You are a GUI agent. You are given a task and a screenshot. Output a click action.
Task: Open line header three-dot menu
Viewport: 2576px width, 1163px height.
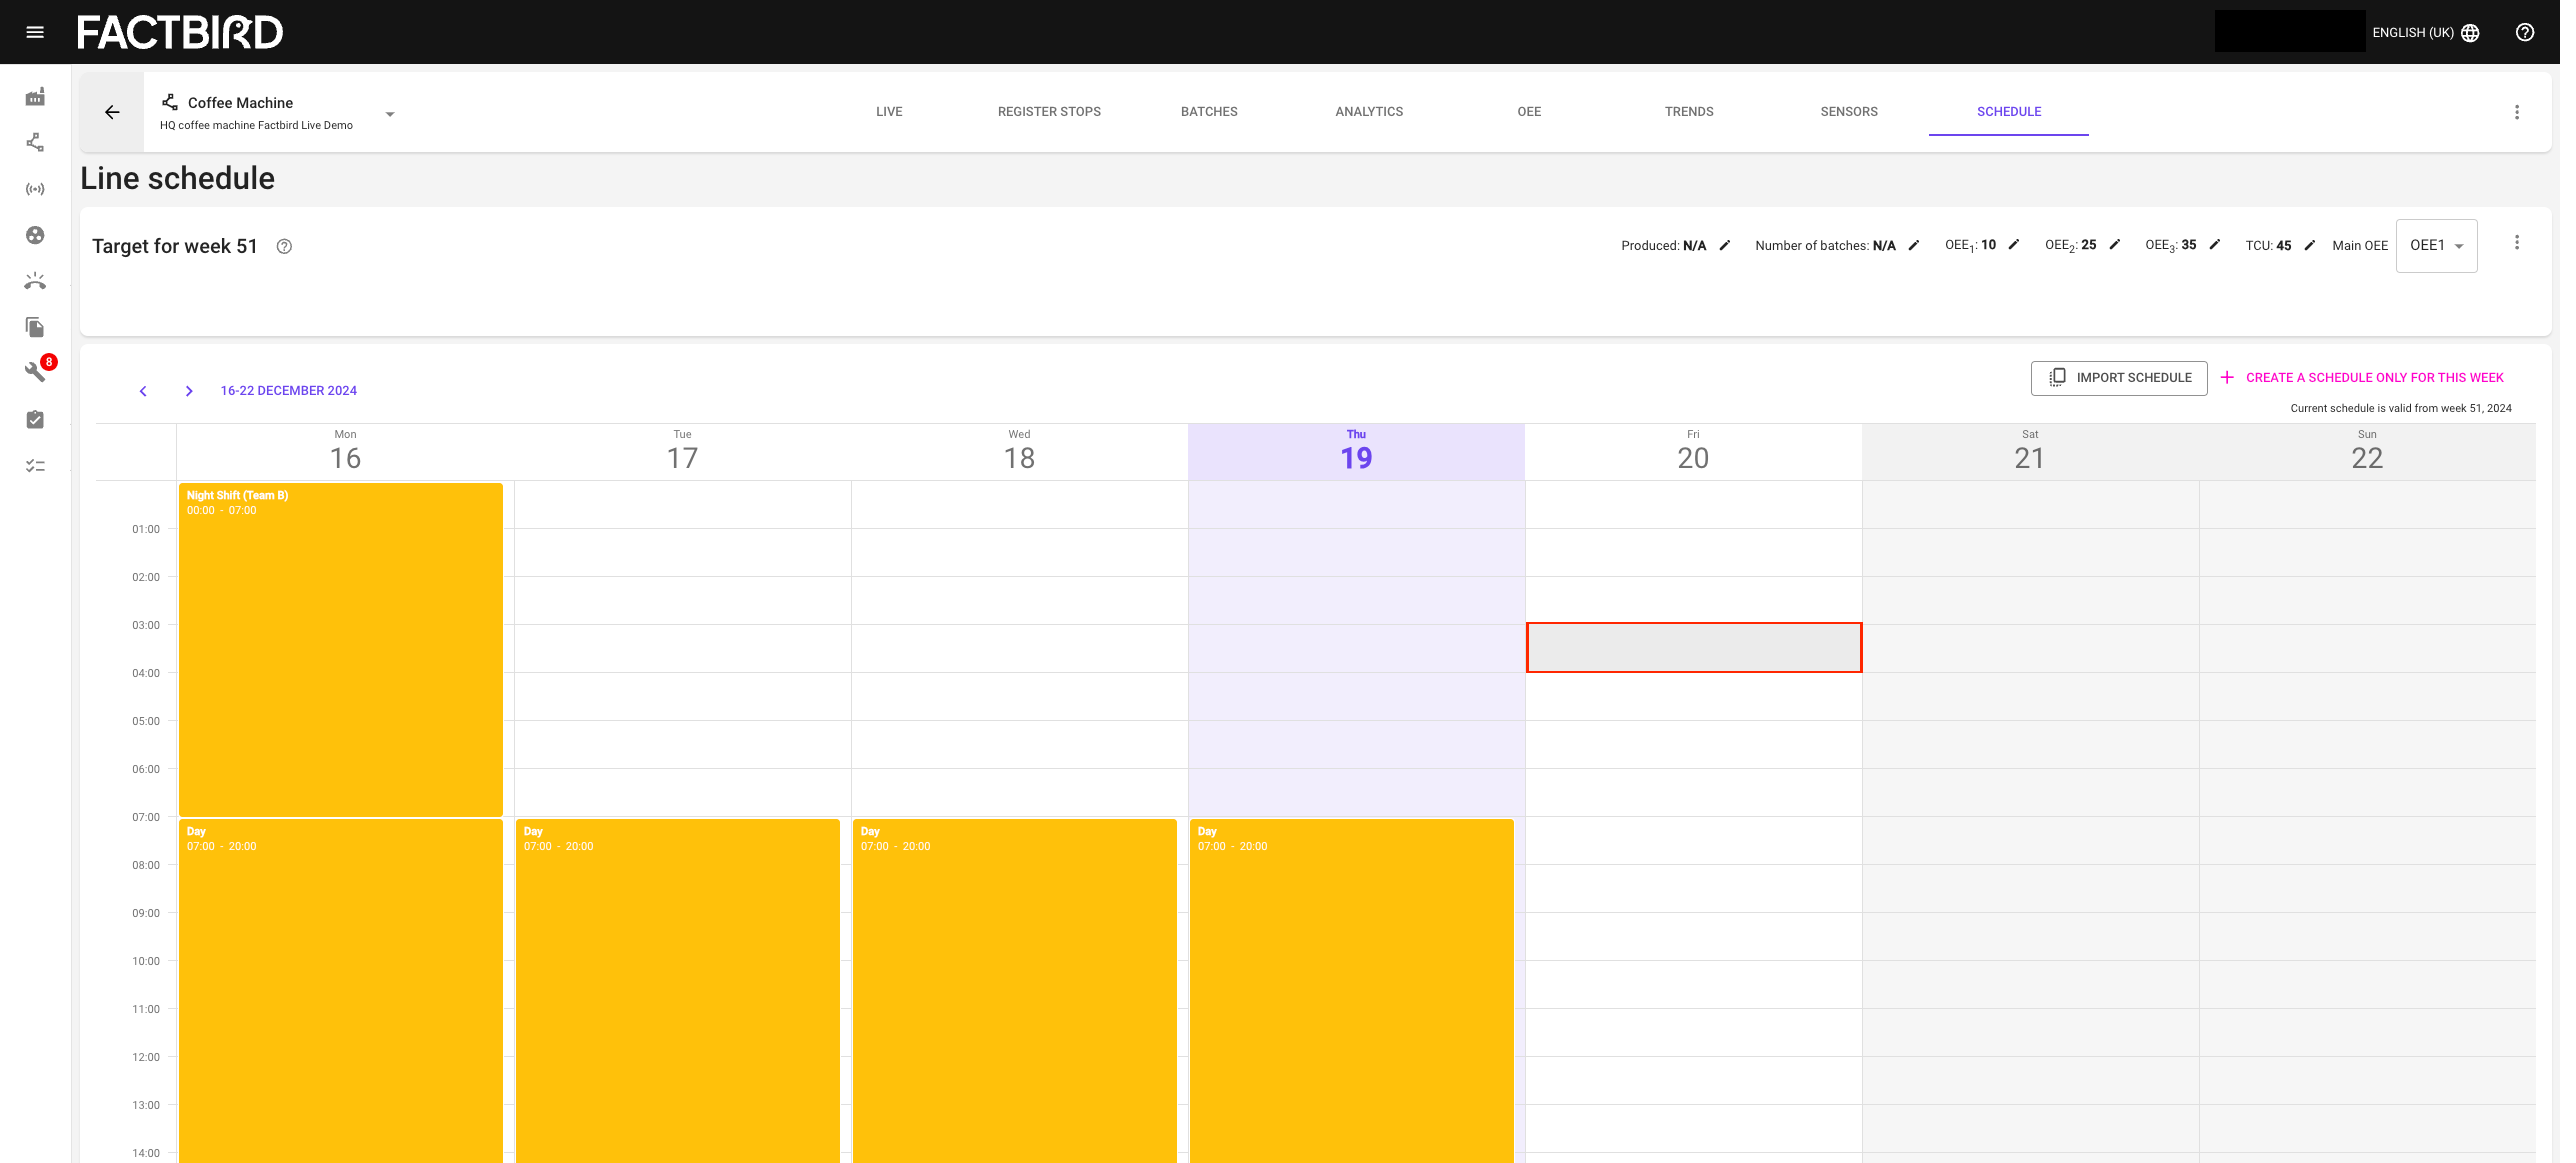point(2517,112)
